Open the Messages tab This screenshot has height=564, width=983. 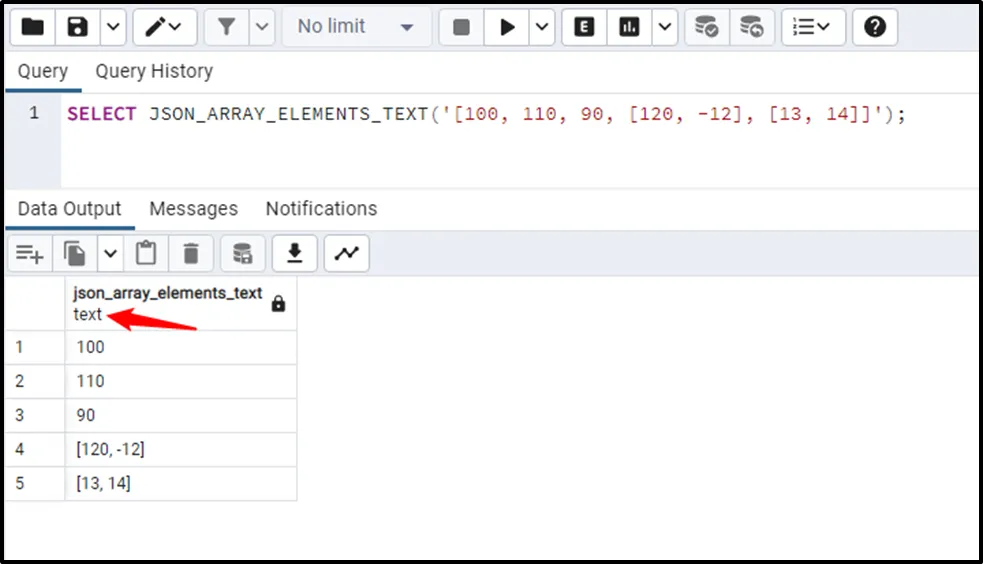(x=193, y=208)
